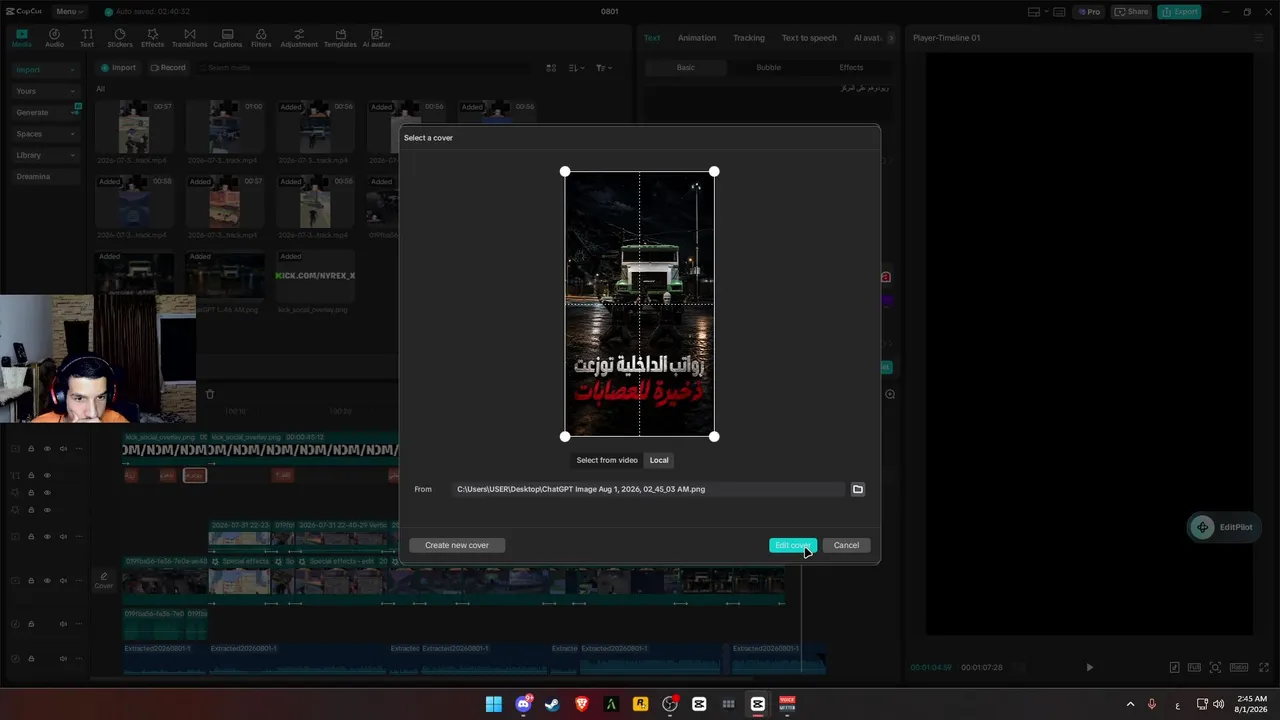Expand the Spaces section
Screen dimensions: 1280x720
coord(45,134)
